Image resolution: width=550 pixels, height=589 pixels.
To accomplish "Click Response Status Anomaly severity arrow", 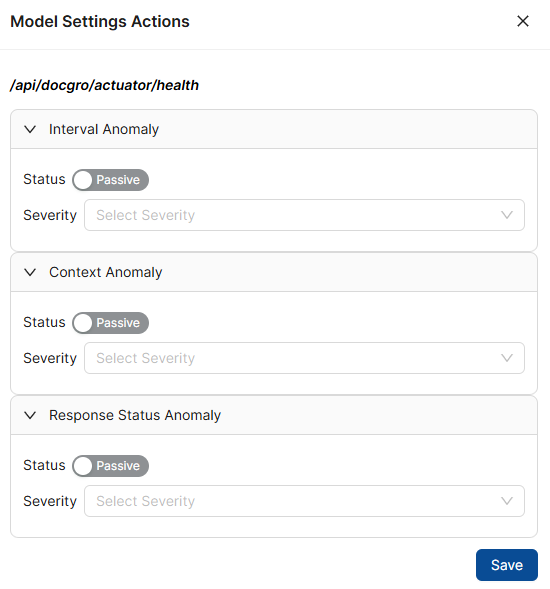I will coord(507,501).
